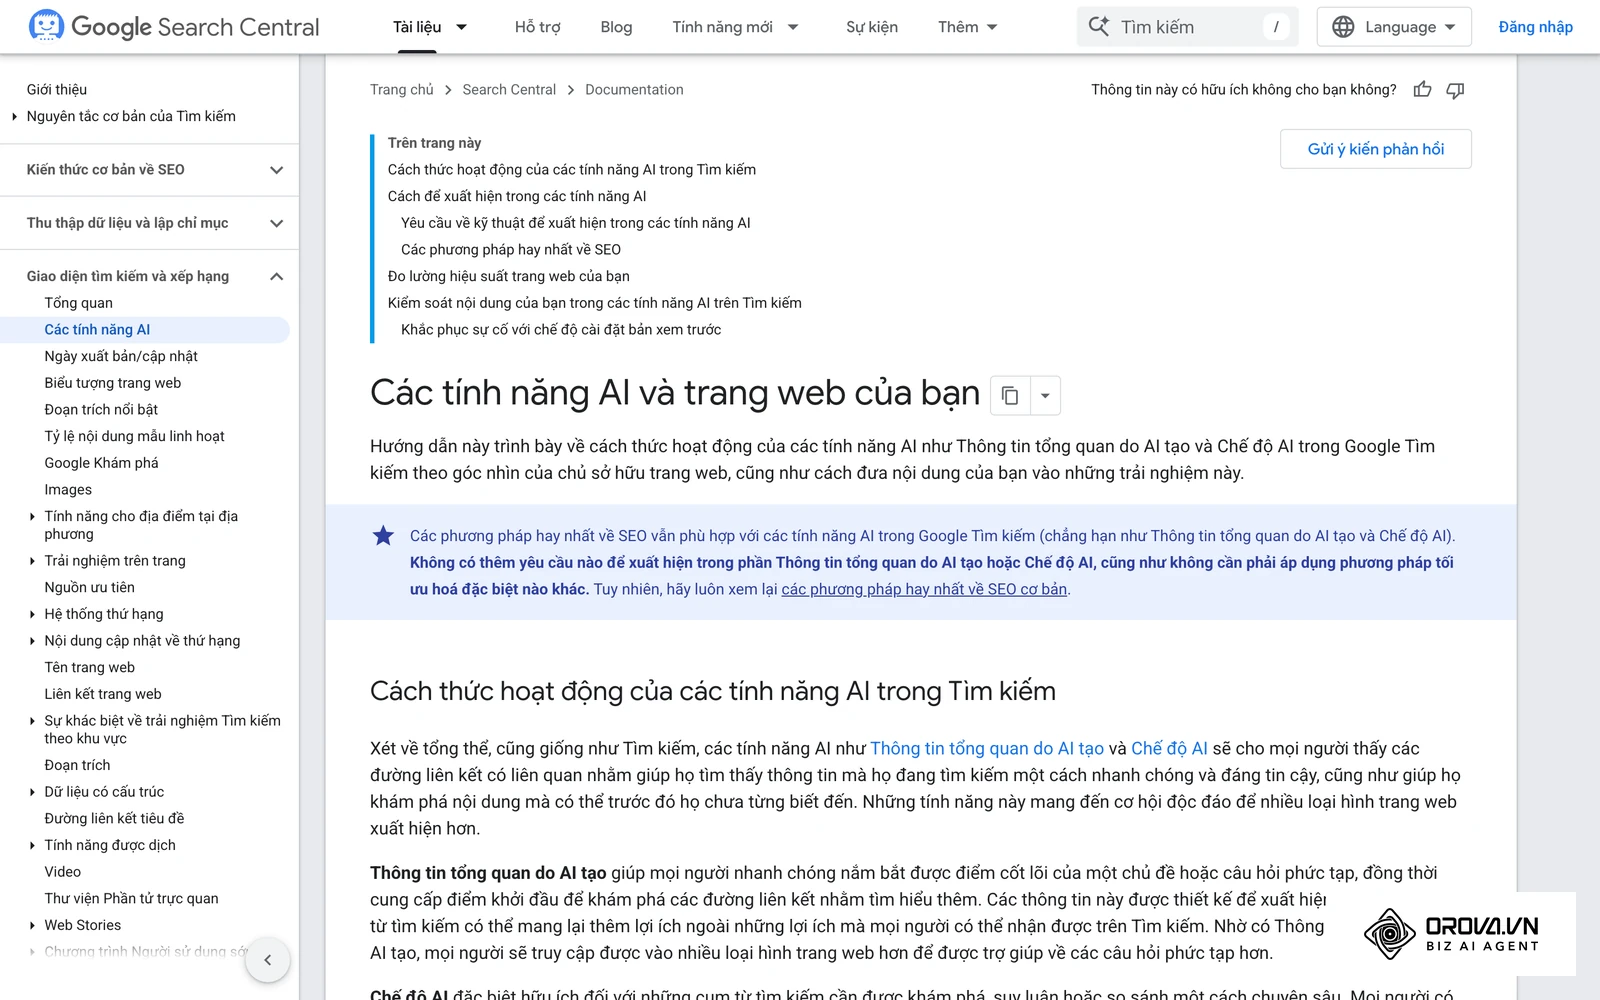
Task: Click the thumbs down not helpful icon
Action: coord(1455,90)
